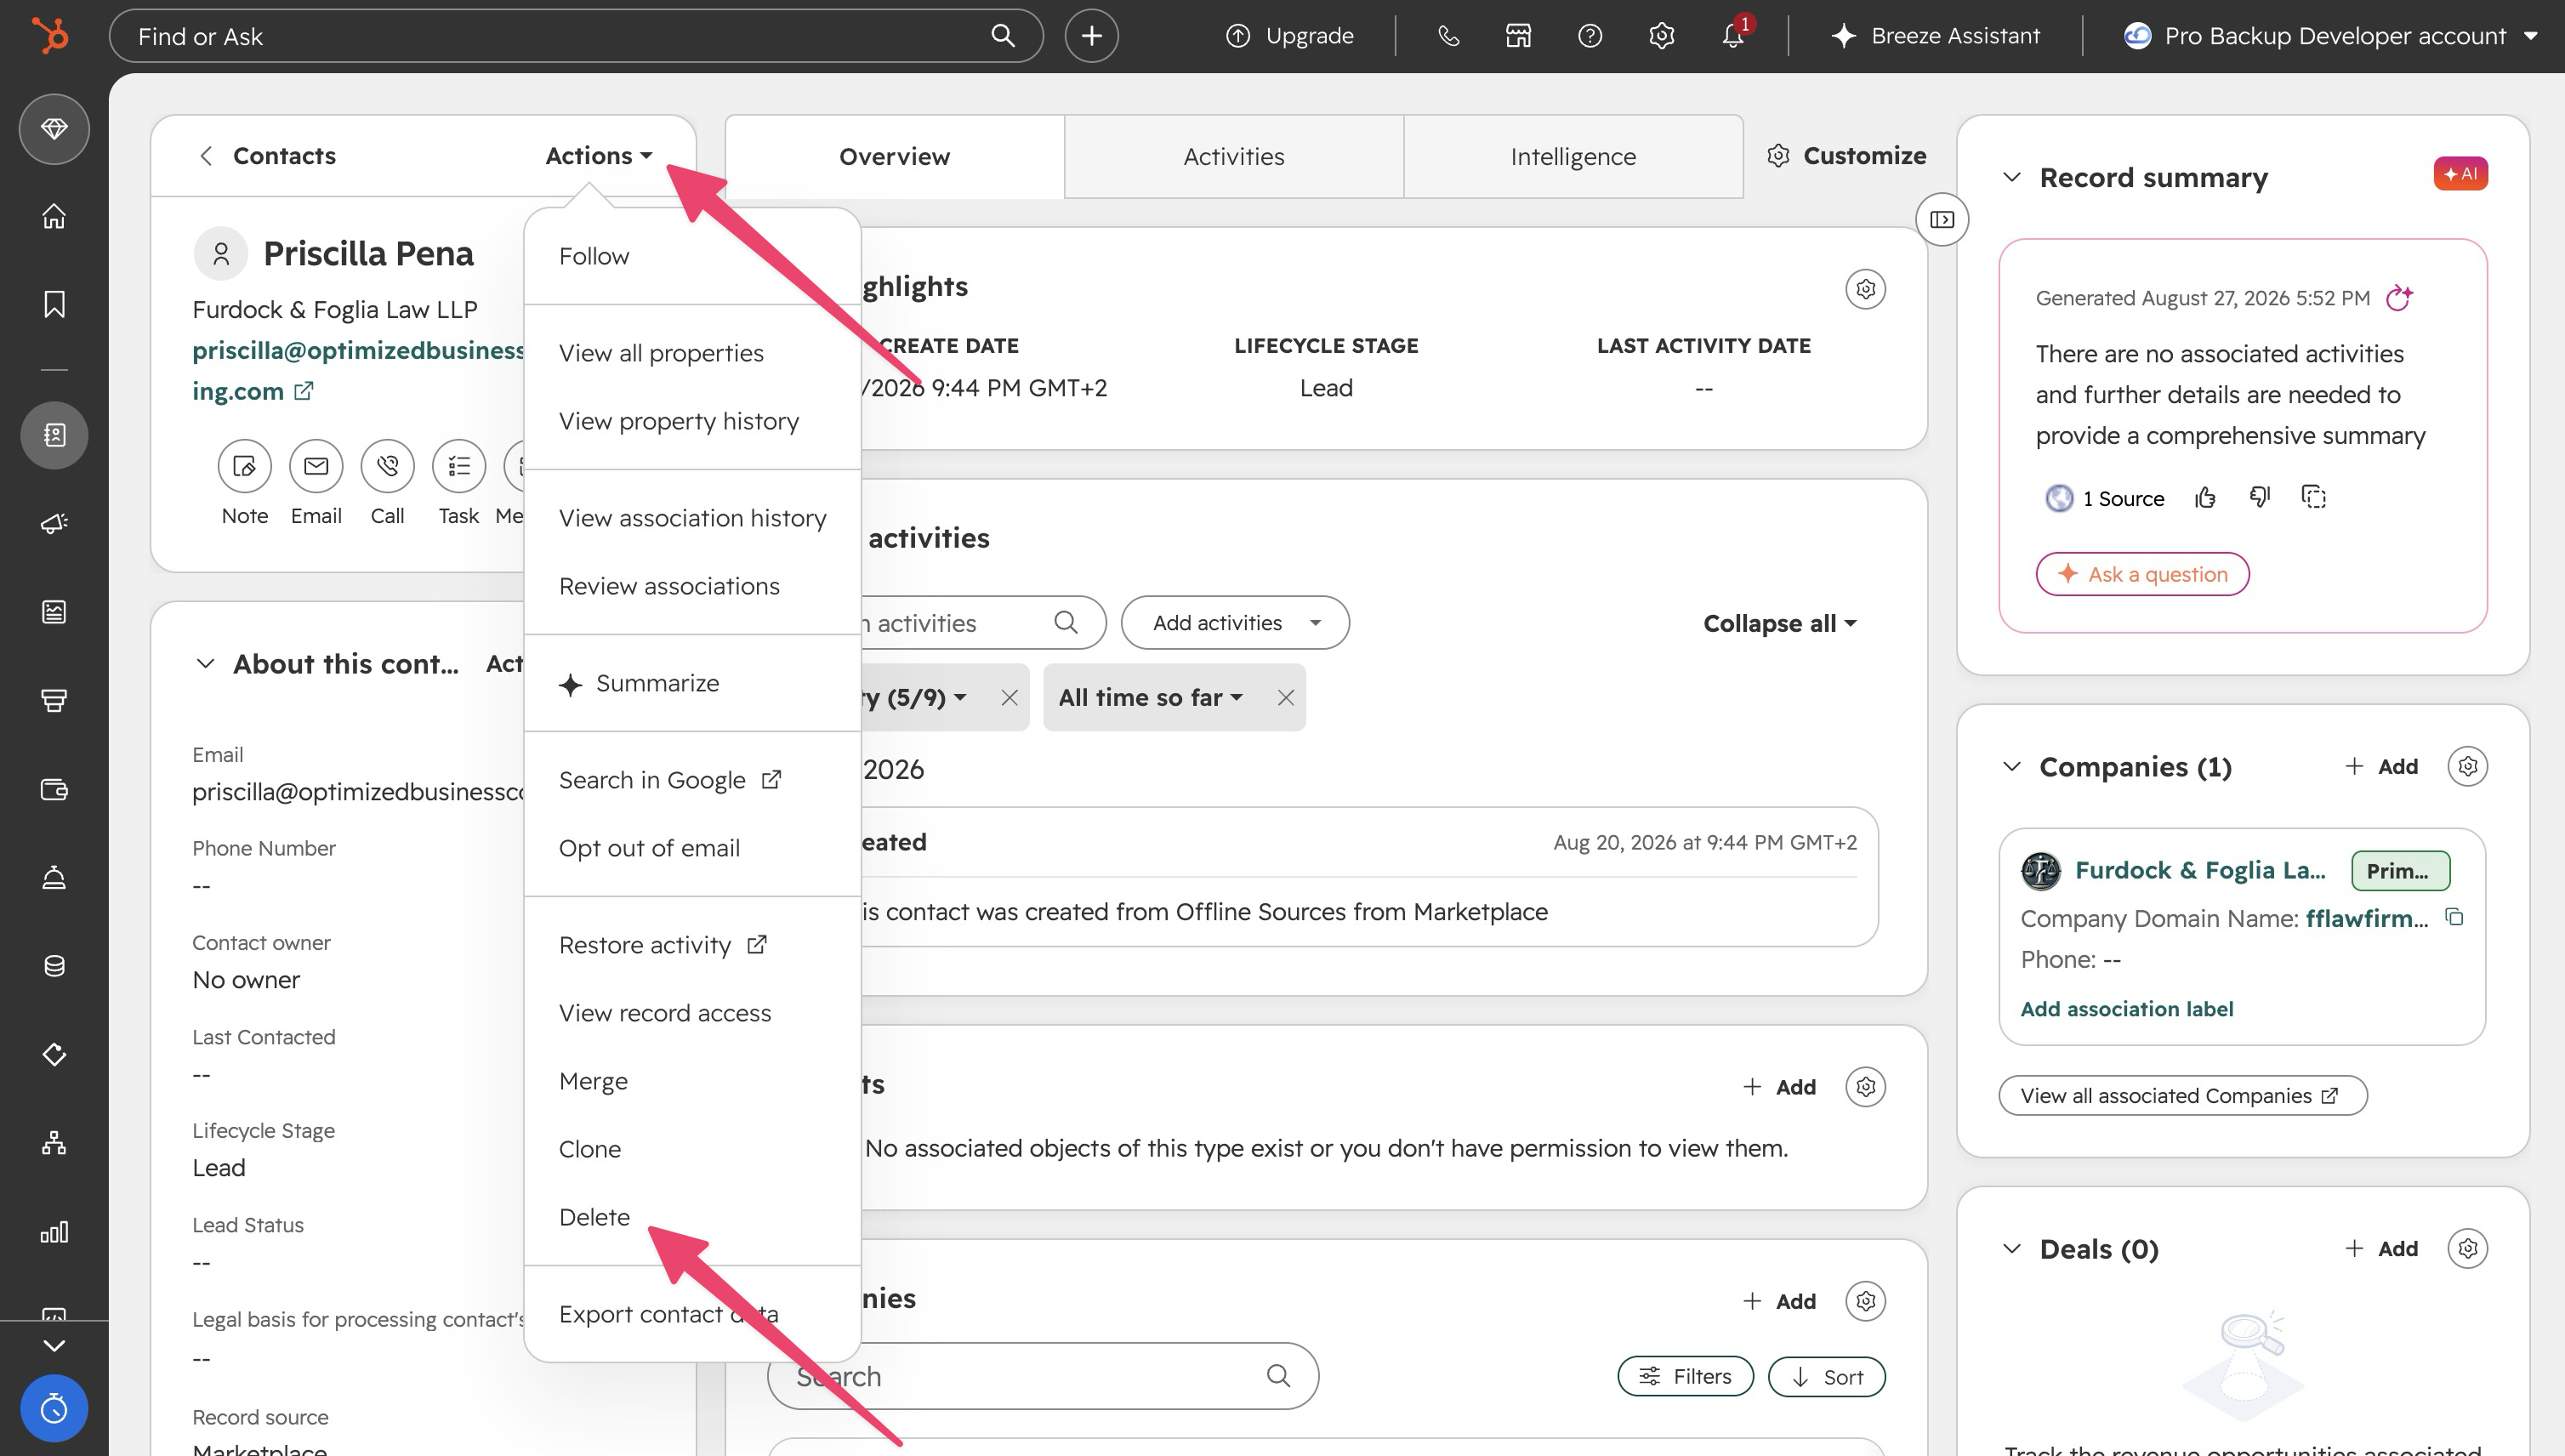
Task: Open the notifications bell icon
Action: (1732, 36)
